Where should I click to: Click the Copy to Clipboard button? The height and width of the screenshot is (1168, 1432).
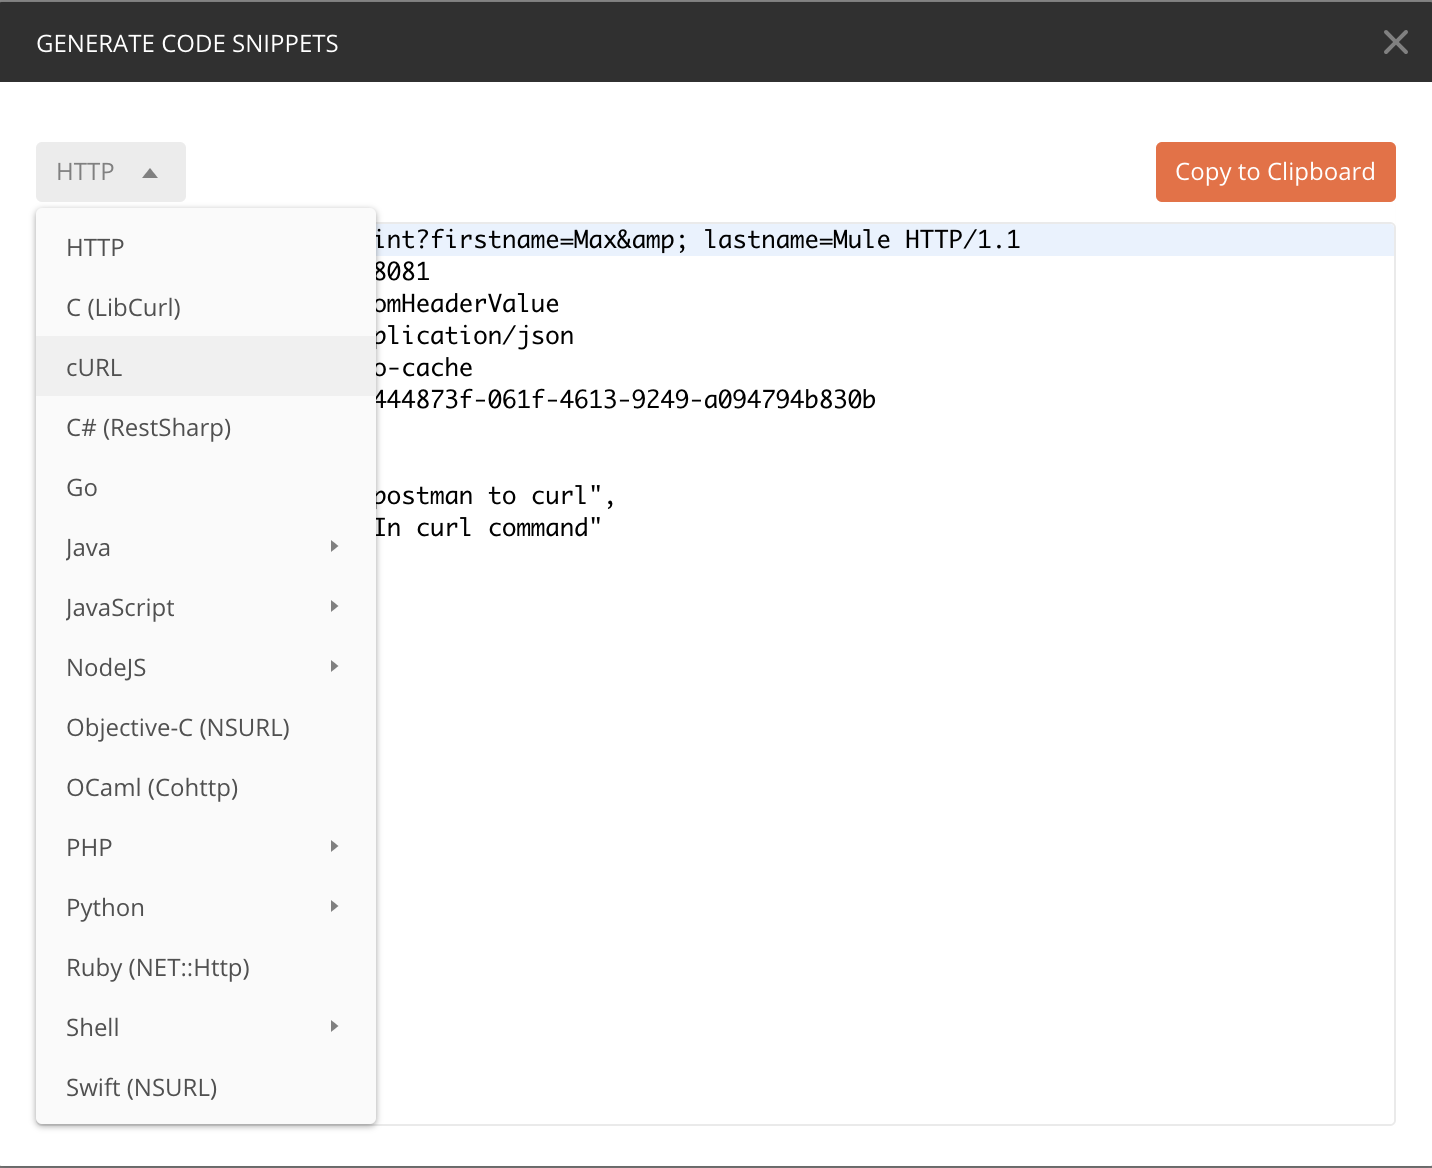pyautogui.click(x=1275, y=172)
